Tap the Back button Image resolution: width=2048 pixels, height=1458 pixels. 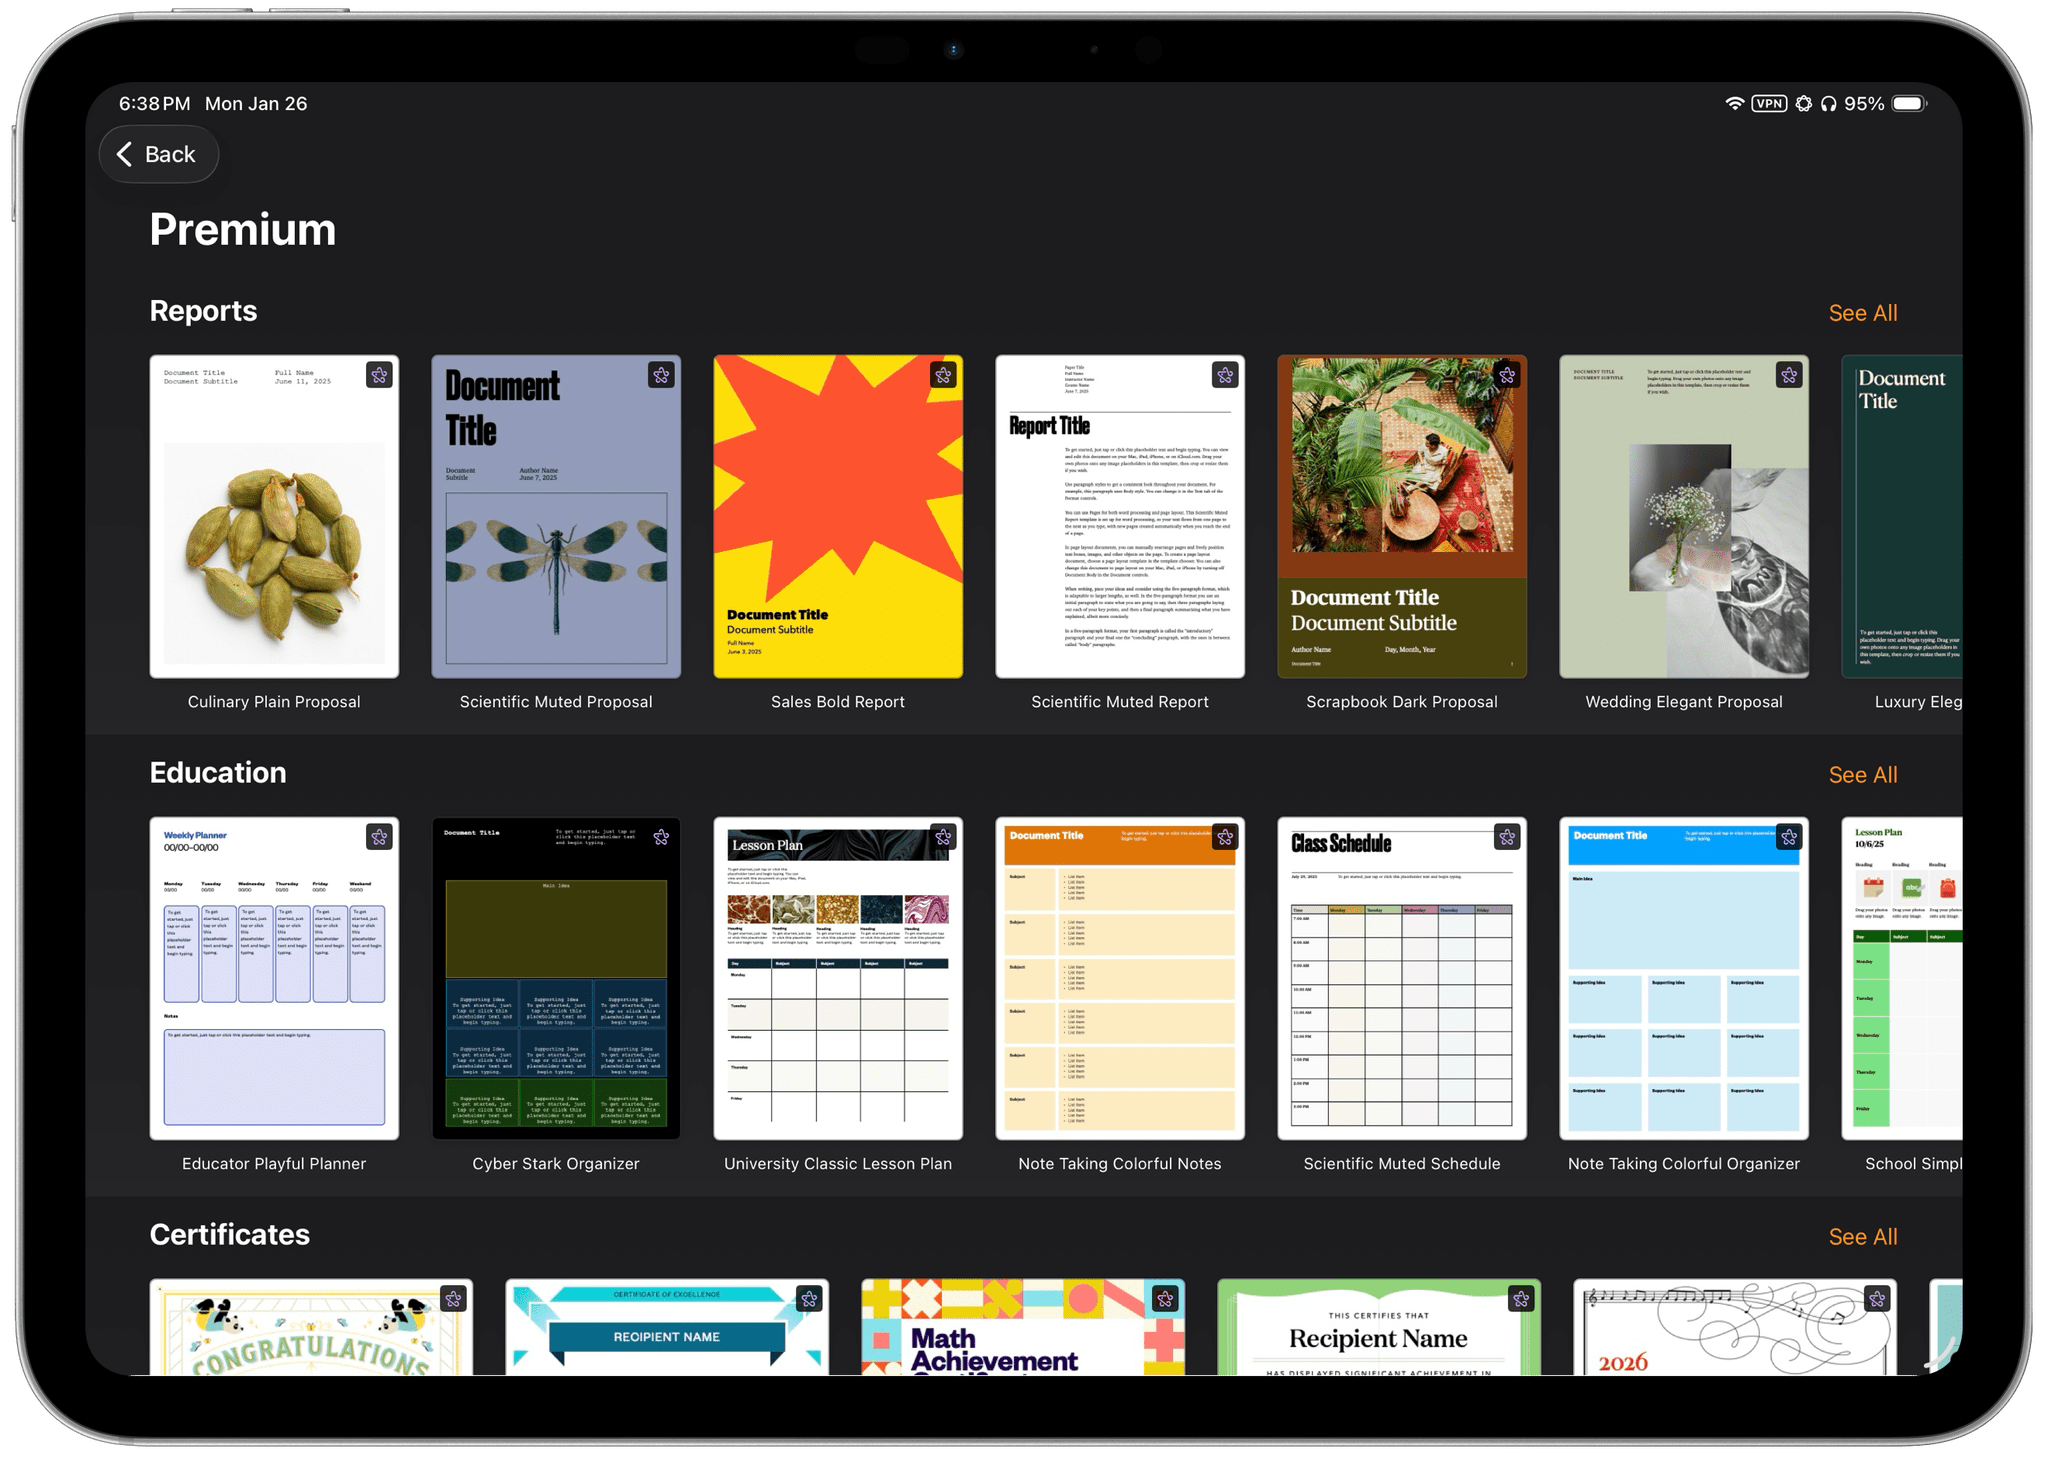(x=158, y=154)
